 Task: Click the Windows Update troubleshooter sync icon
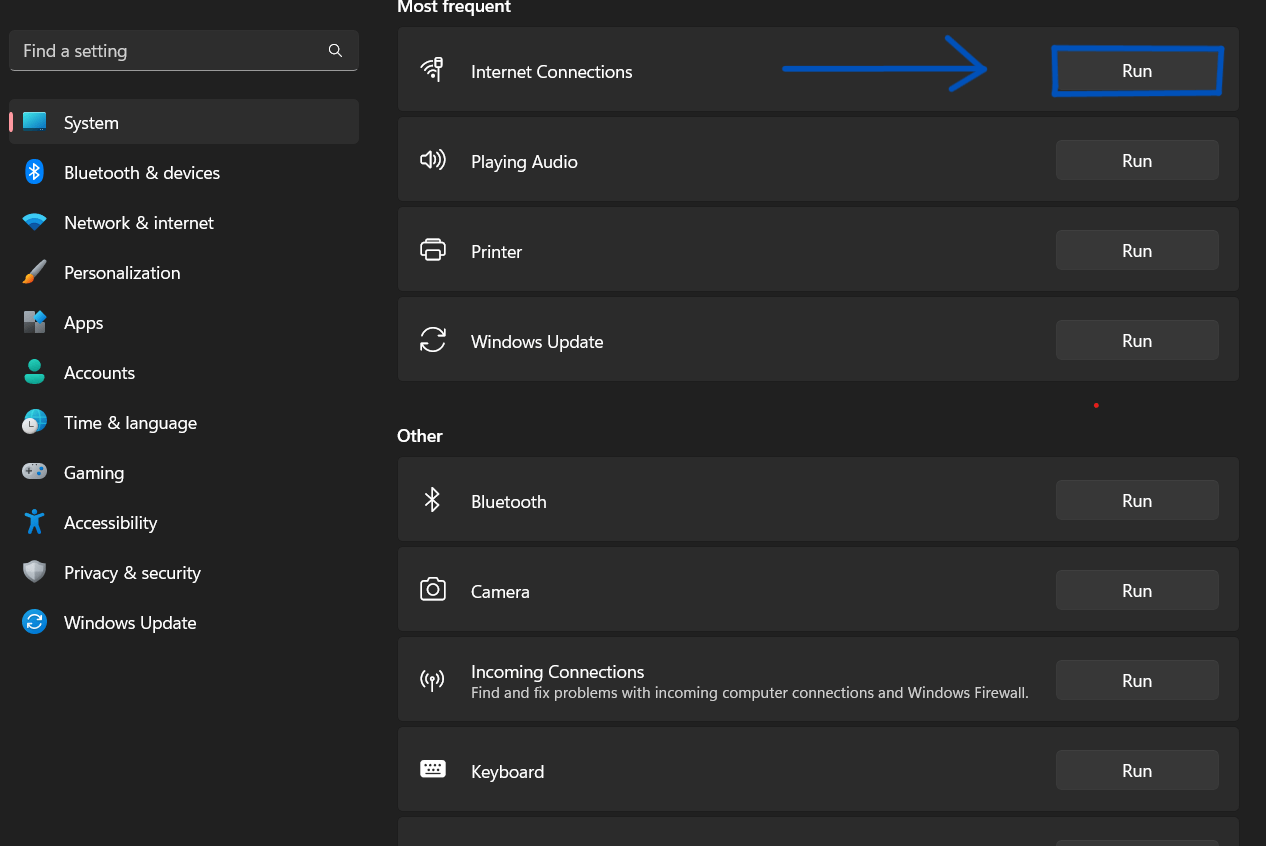pyautogui.click(x=433, y=340)
